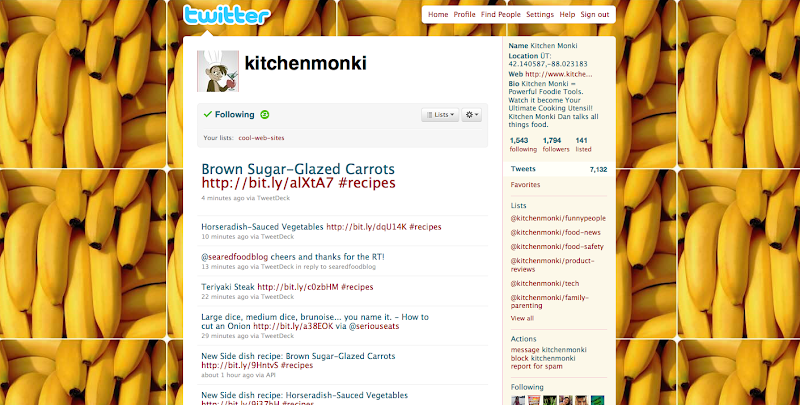Sign out from the top navigation

(x=594, y=14)
